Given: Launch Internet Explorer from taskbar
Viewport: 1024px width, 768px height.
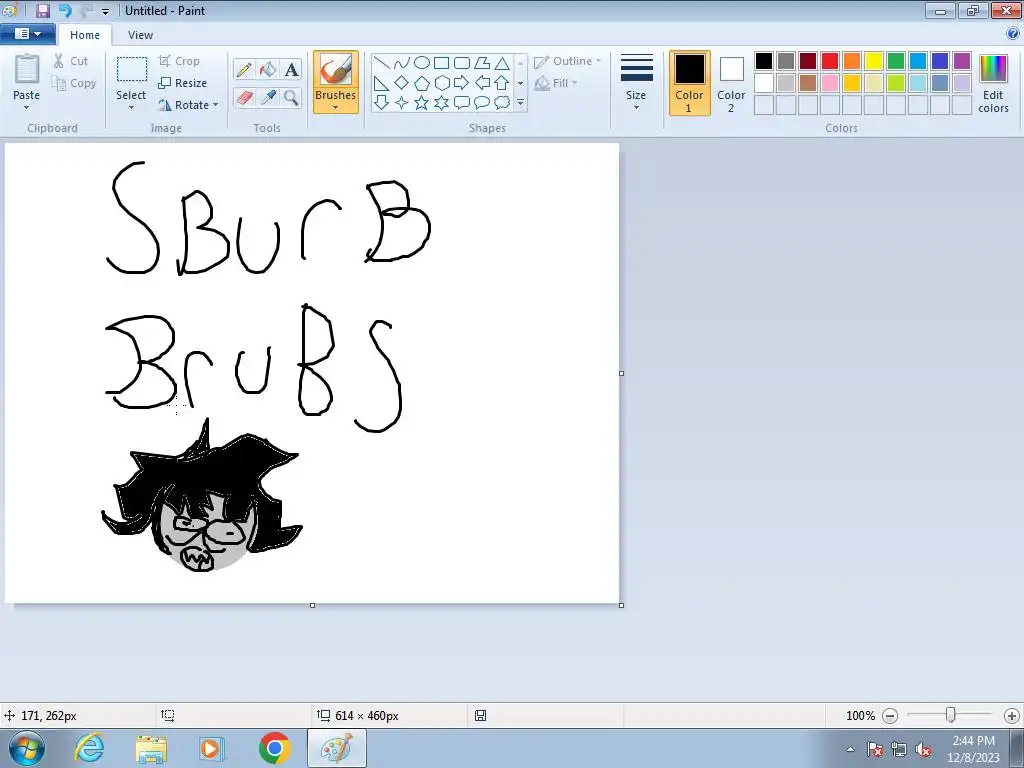Looking at the screenshot, I should pos(89,748).
